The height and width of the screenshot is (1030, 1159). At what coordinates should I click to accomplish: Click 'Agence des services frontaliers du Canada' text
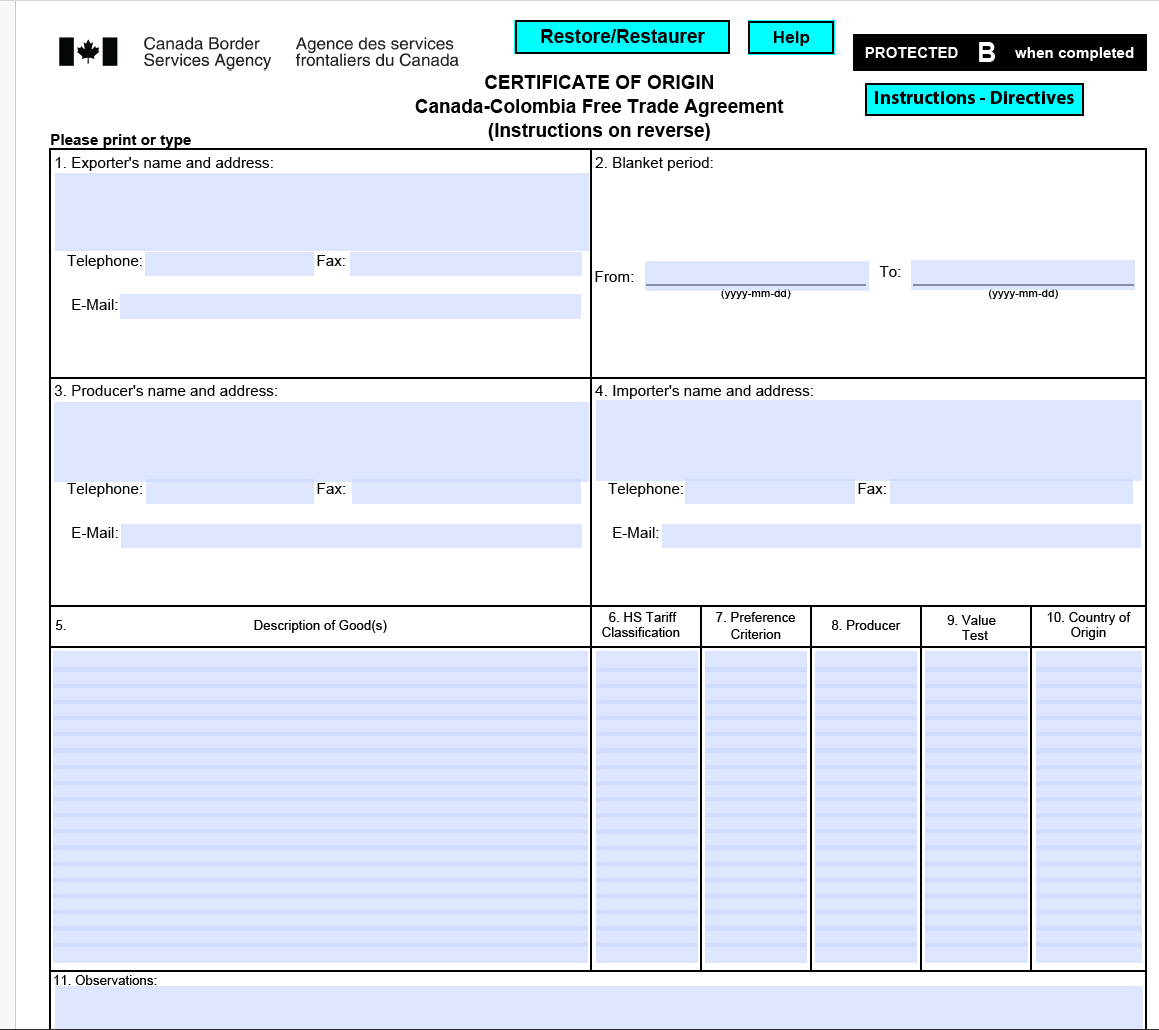coord(377,52)
